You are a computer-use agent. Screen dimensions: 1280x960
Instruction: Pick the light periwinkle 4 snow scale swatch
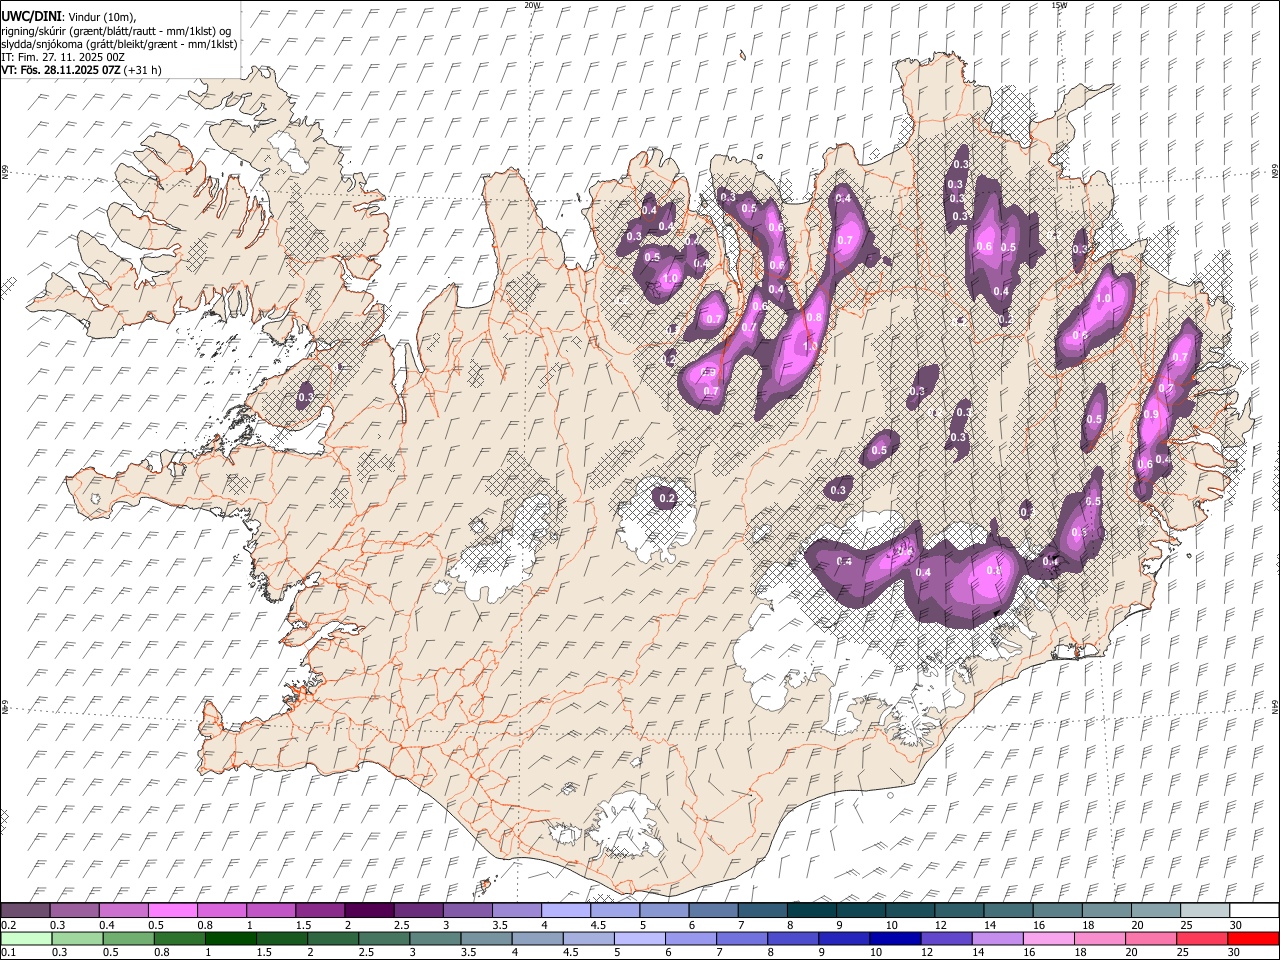565,910
